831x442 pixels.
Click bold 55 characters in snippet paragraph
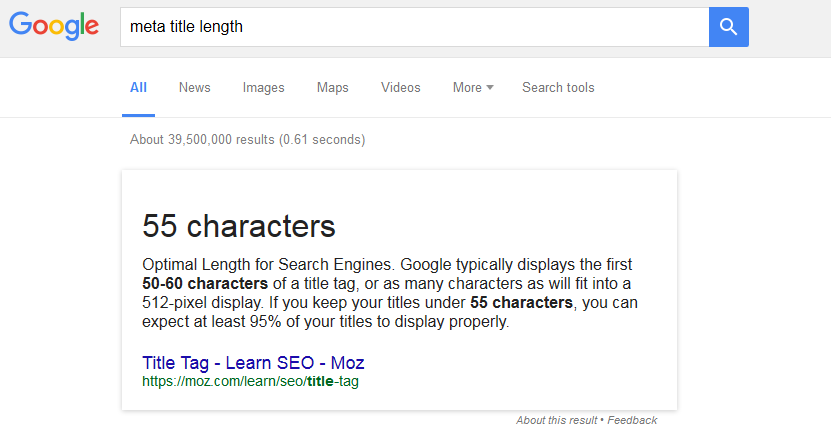[x=521, y=303]
